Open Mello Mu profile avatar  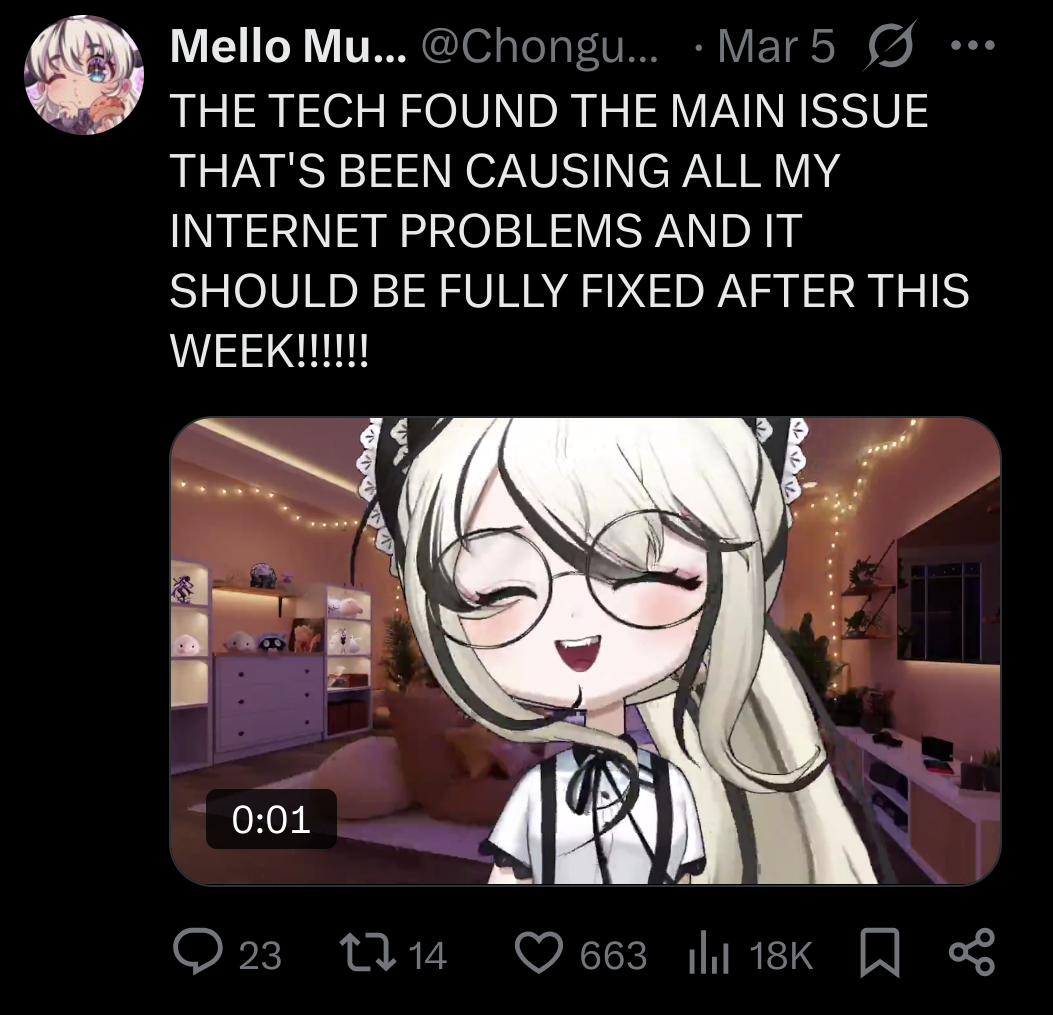click(x=85, y=75)
